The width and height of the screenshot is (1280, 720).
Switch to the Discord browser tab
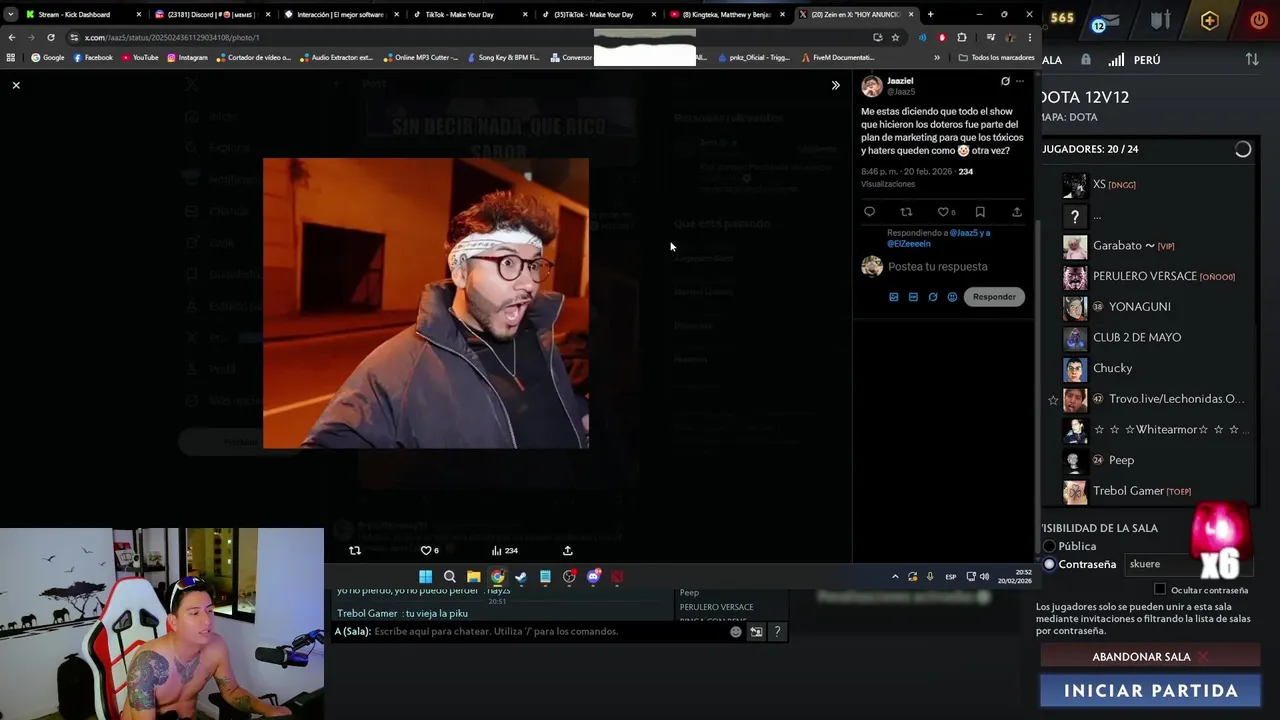(212, 14)
